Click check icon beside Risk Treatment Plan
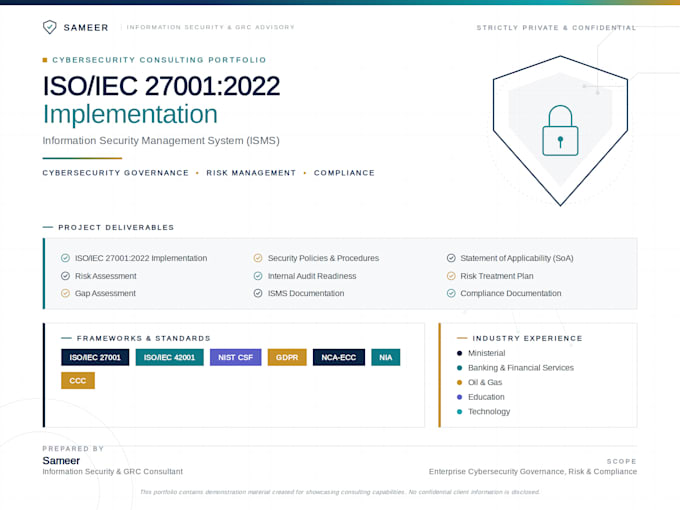 click(451, 276)
